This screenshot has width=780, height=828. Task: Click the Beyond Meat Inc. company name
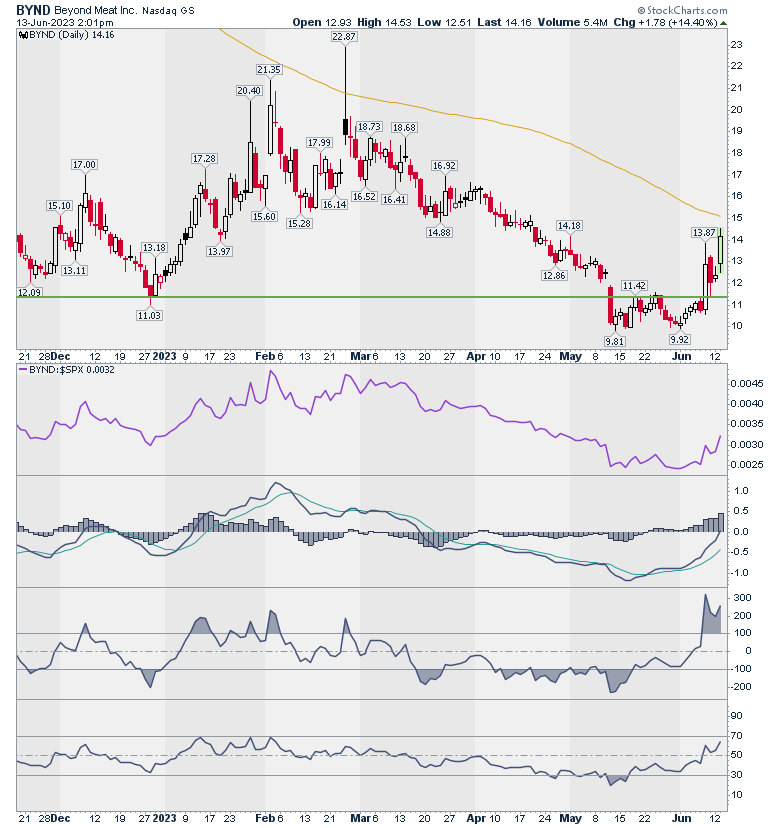96,10
